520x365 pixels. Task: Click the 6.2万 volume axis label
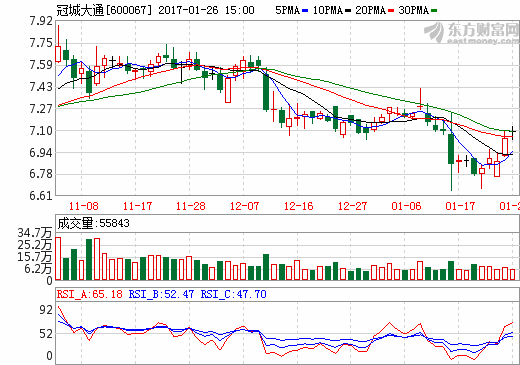38,269
